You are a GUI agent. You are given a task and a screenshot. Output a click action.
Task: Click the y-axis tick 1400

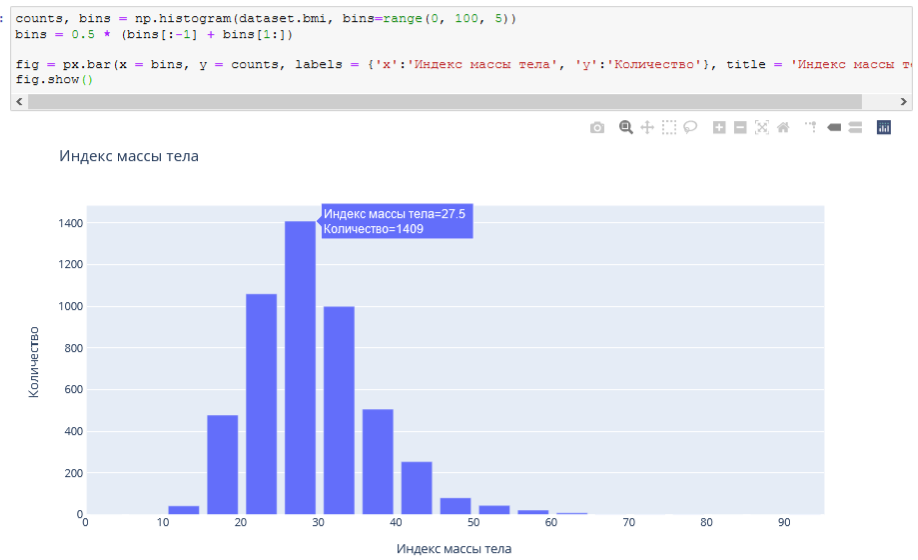pos(70,223)
